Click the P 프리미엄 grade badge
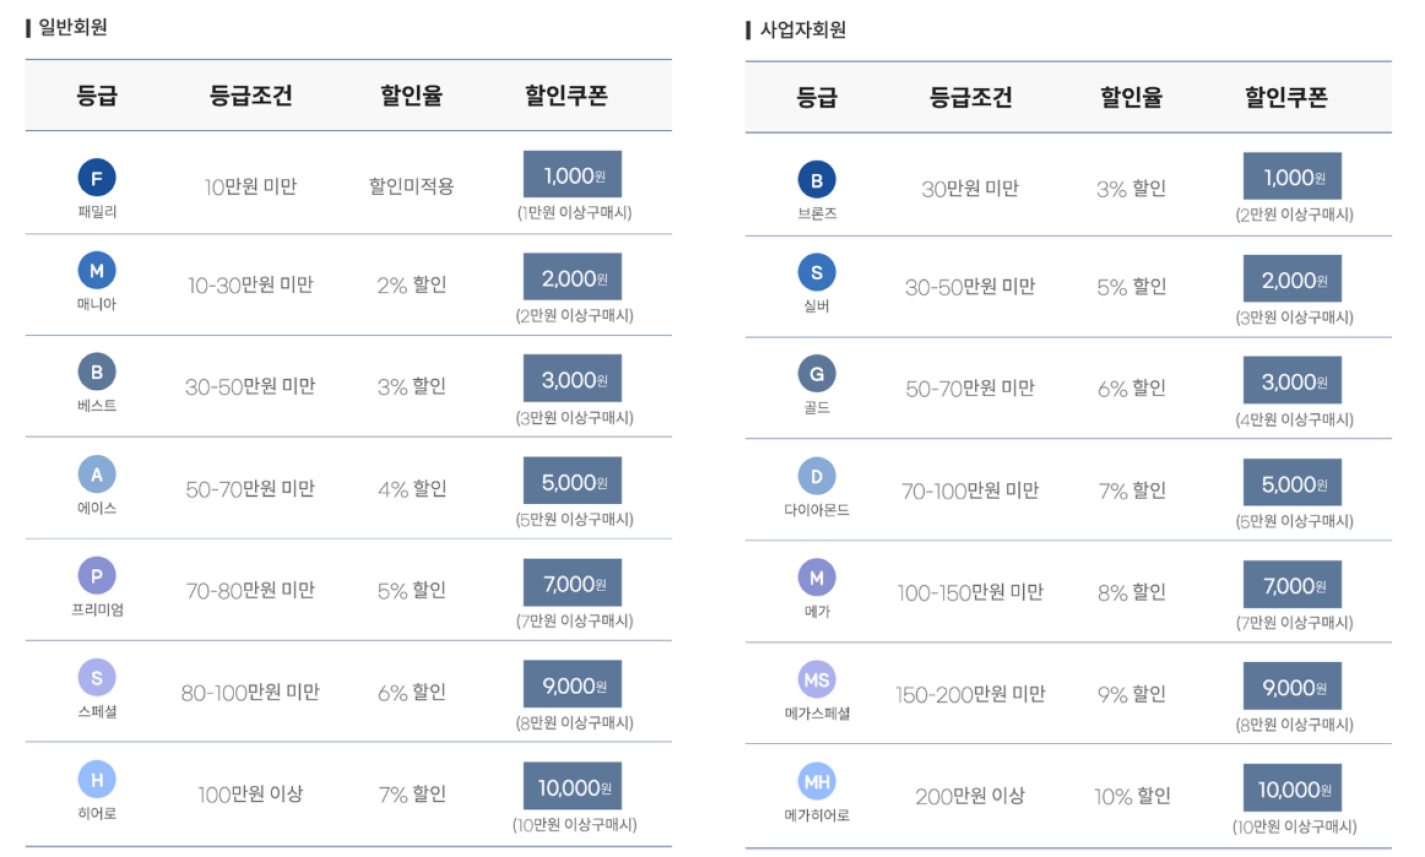Image resolution: width=1425 pixels, height=857 pixels. pyautogui.click(x=97, y=576)
